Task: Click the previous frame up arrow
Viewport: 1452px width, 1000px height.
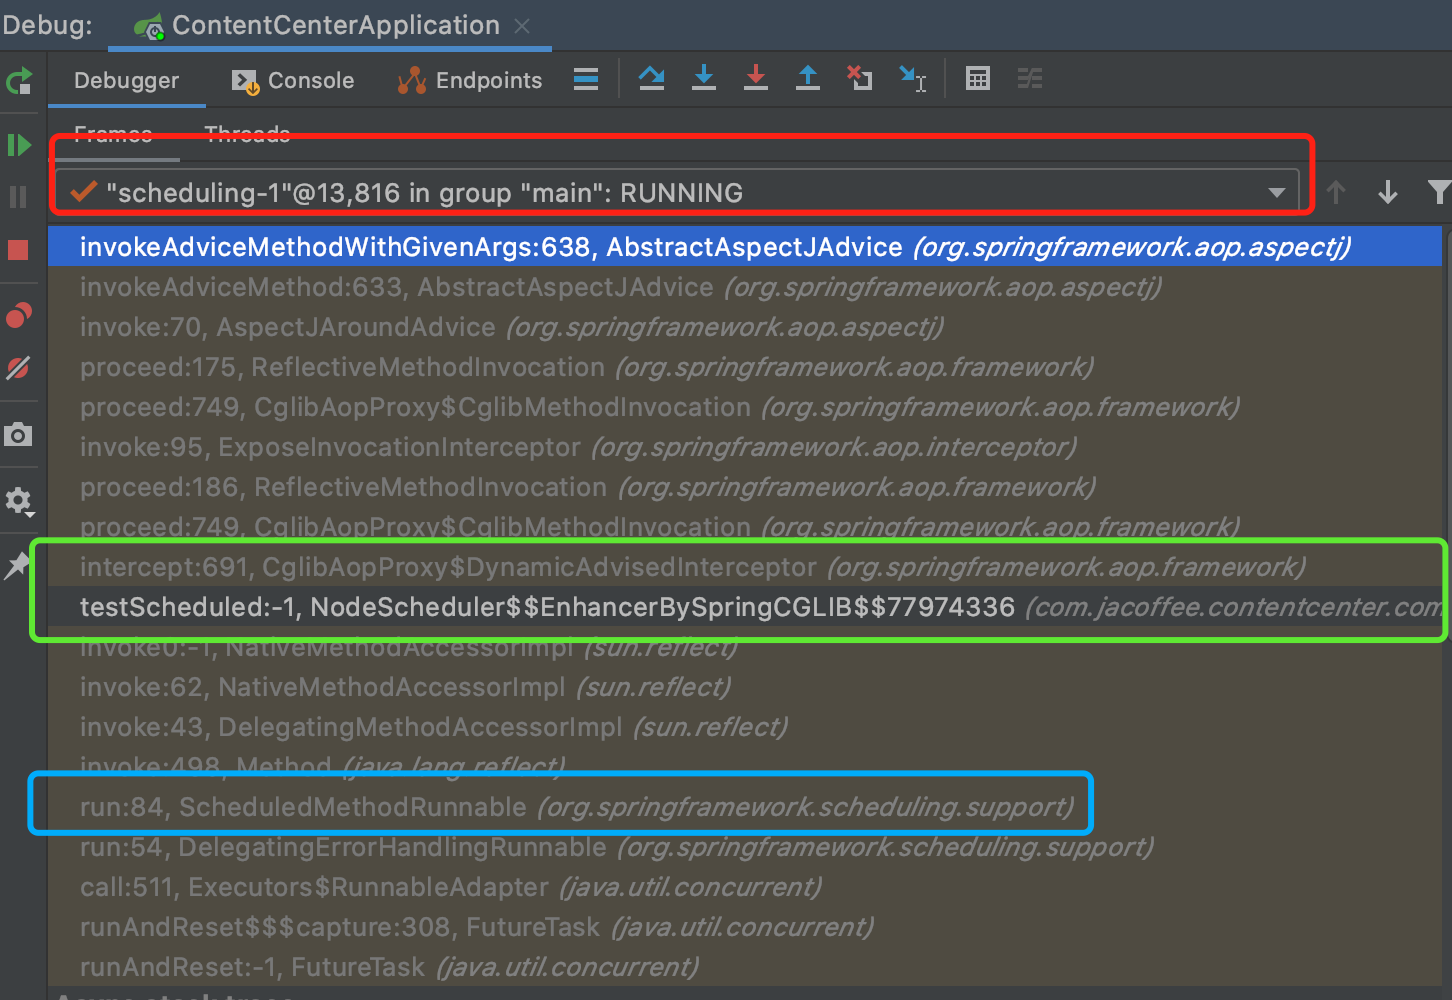Action: pos(1336,192)
